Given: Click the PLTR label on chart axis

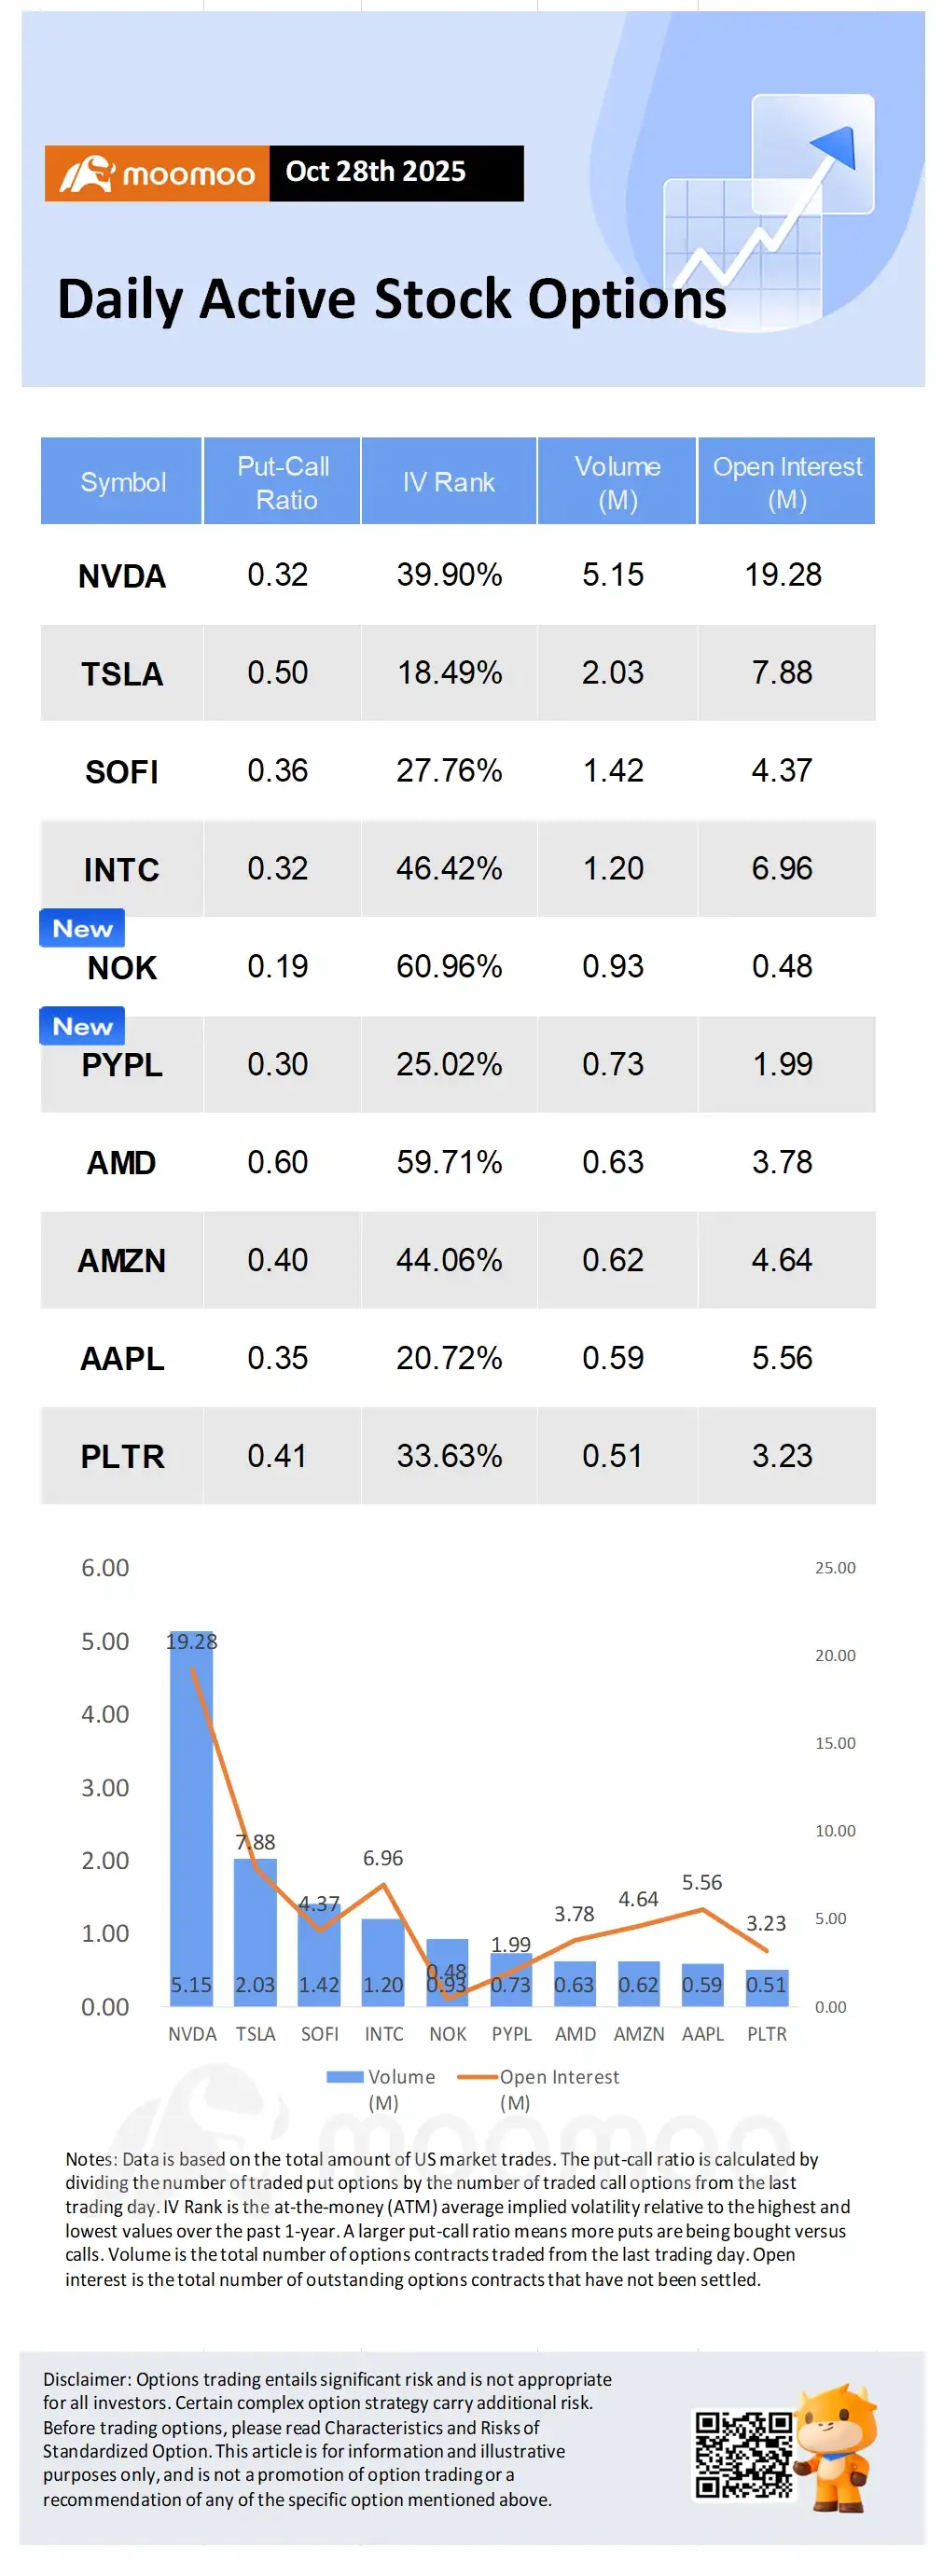Looking at the screenshot, I should pyautogui.click(x=767, y=2034).
